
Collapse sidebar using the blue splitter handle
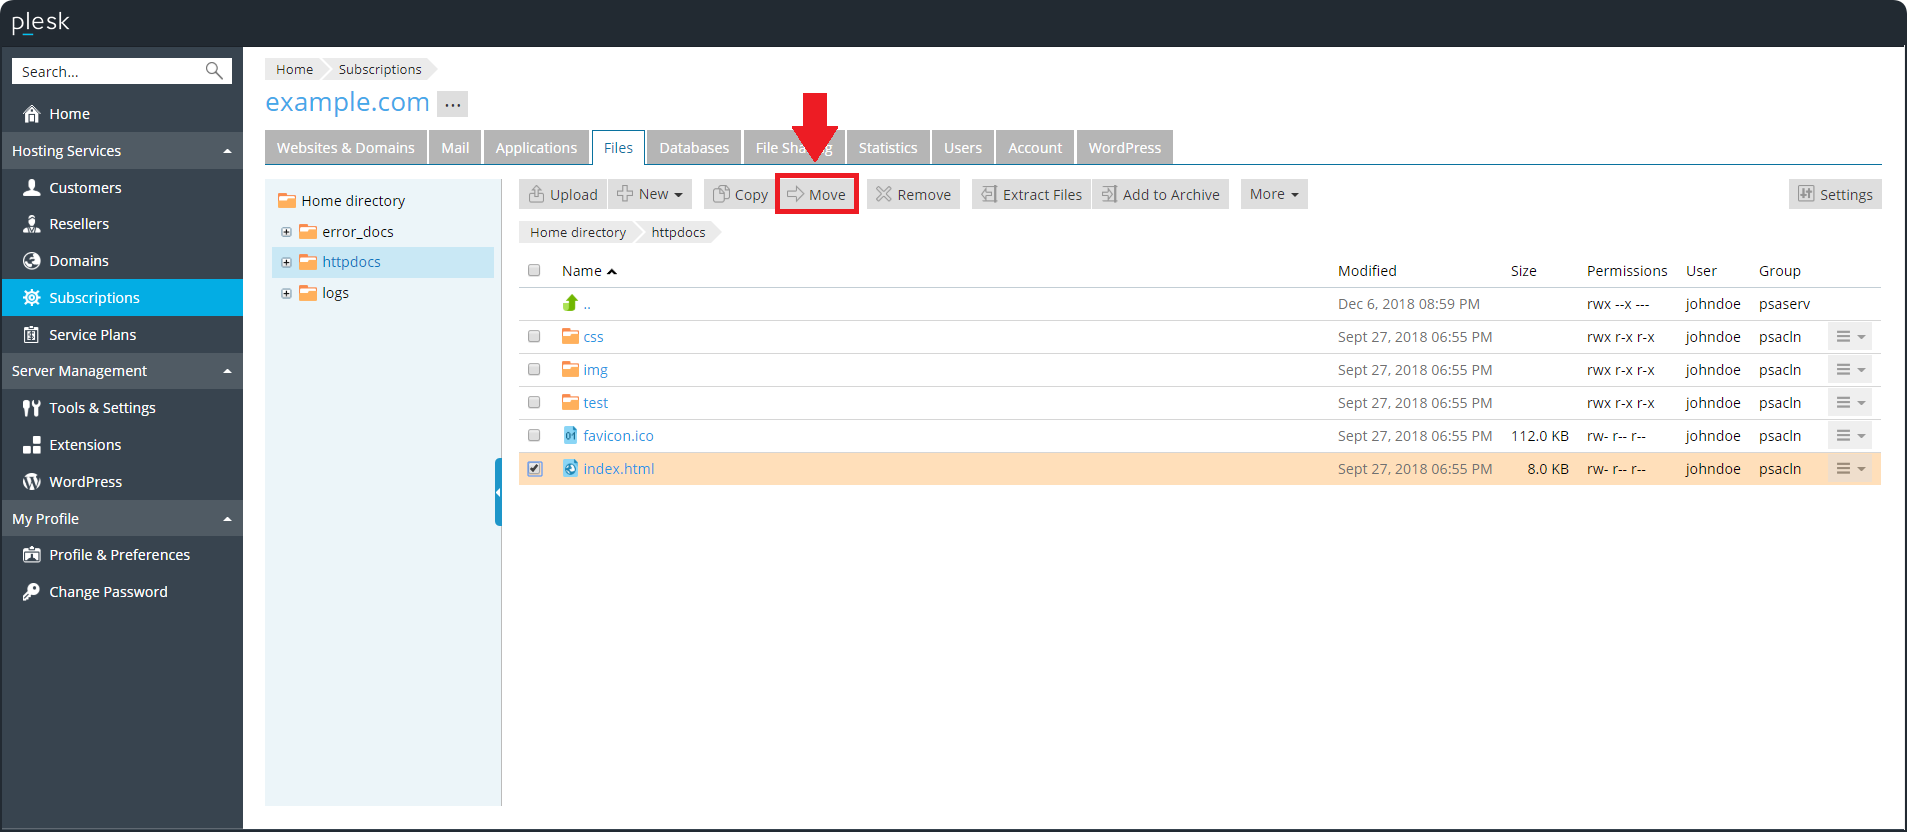498,492
